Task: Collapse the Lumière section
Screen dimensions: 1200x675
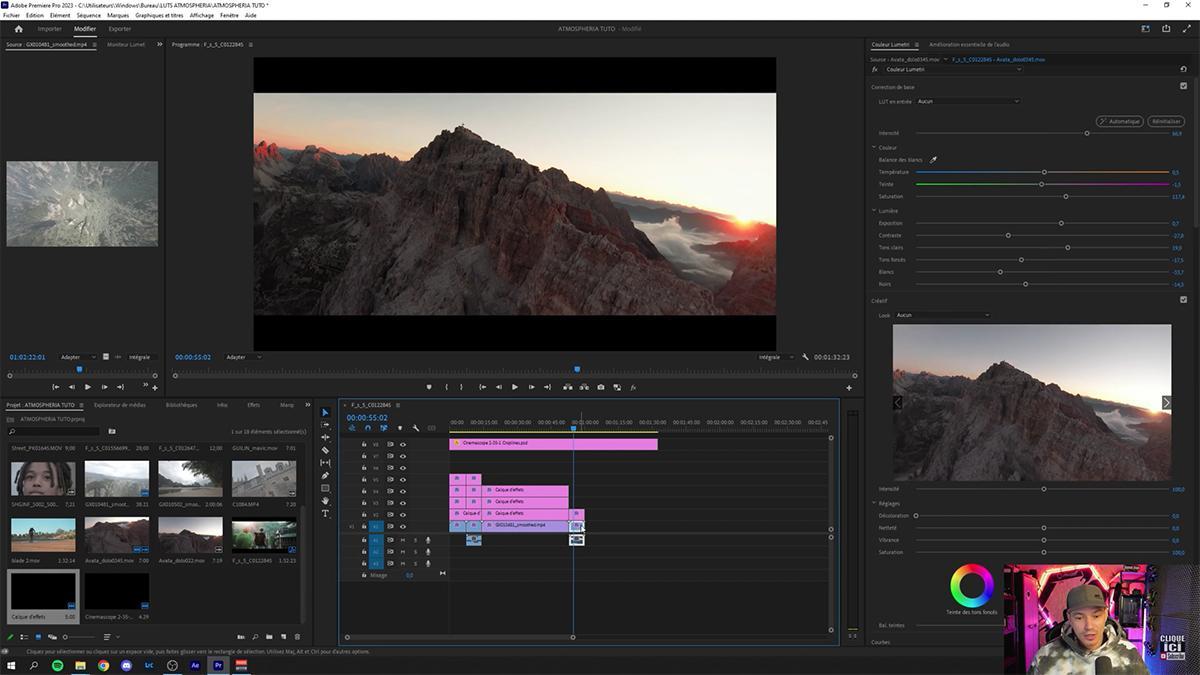Action: tap(874, 211)
